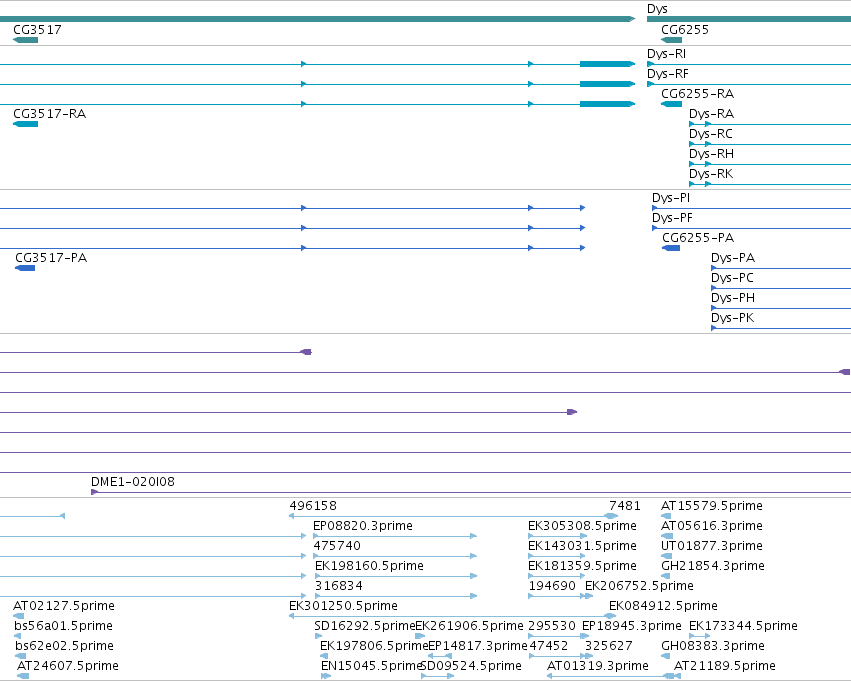Screen dimensions: 851x681
Task: Open the SD16292.5prime EST label
Action: click(364, 626)
